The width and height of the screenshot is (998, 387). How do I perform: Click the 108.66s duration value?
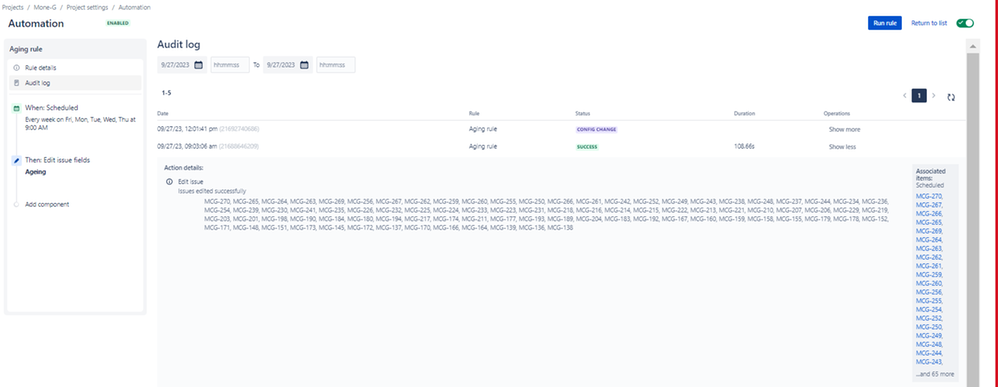coord(745,146)
